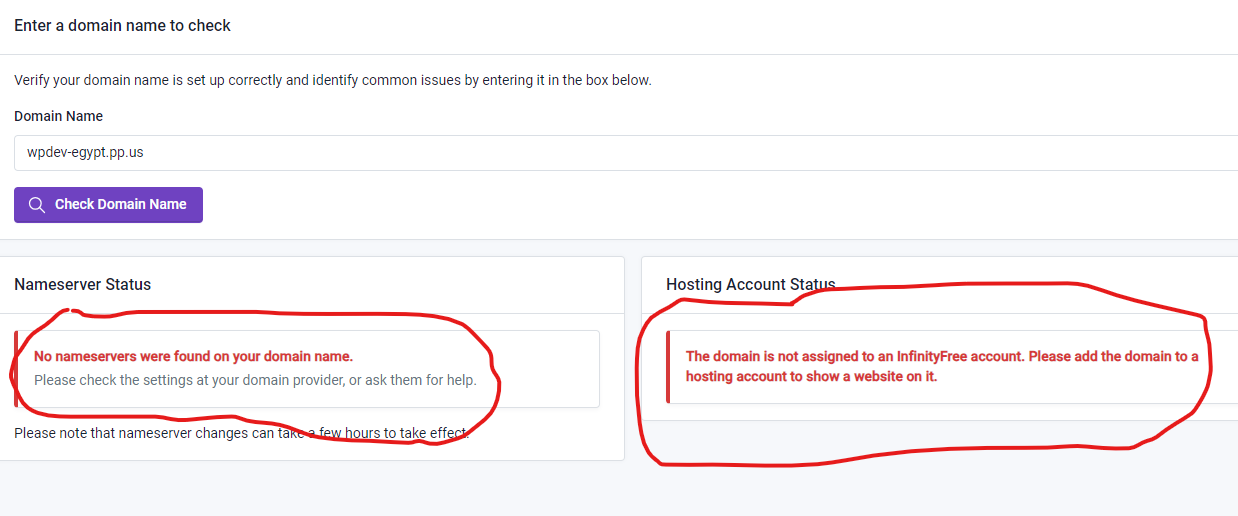The width and height of the screenshot is (1238, 516).
Task: Click the red bar on nameserver alert
Action: [x=16, y=369]
